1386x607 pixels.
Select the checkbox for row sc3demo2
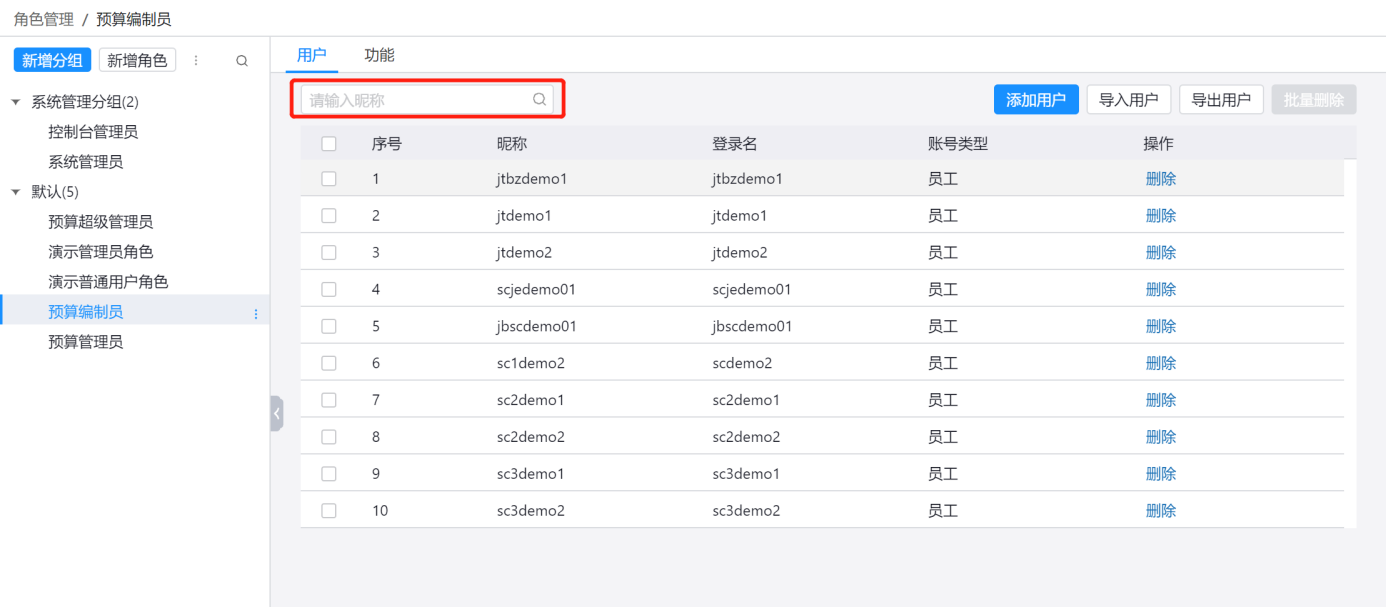coord(329,511)
